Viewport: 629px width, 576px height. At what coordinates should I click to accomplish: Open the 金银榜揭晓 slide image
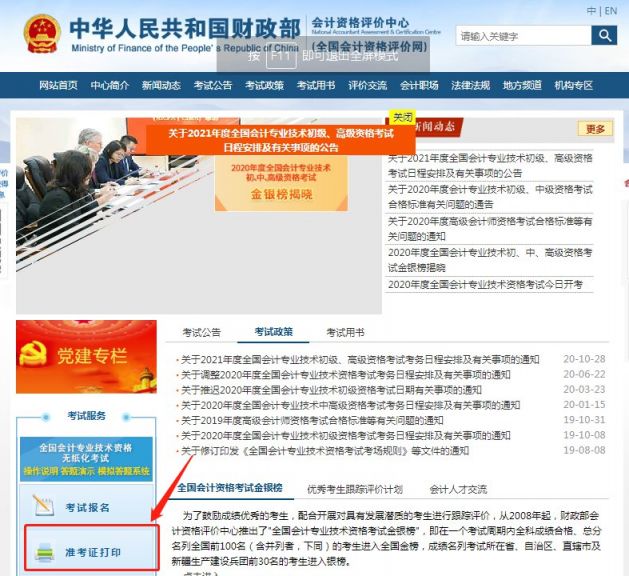click(281, 183)
